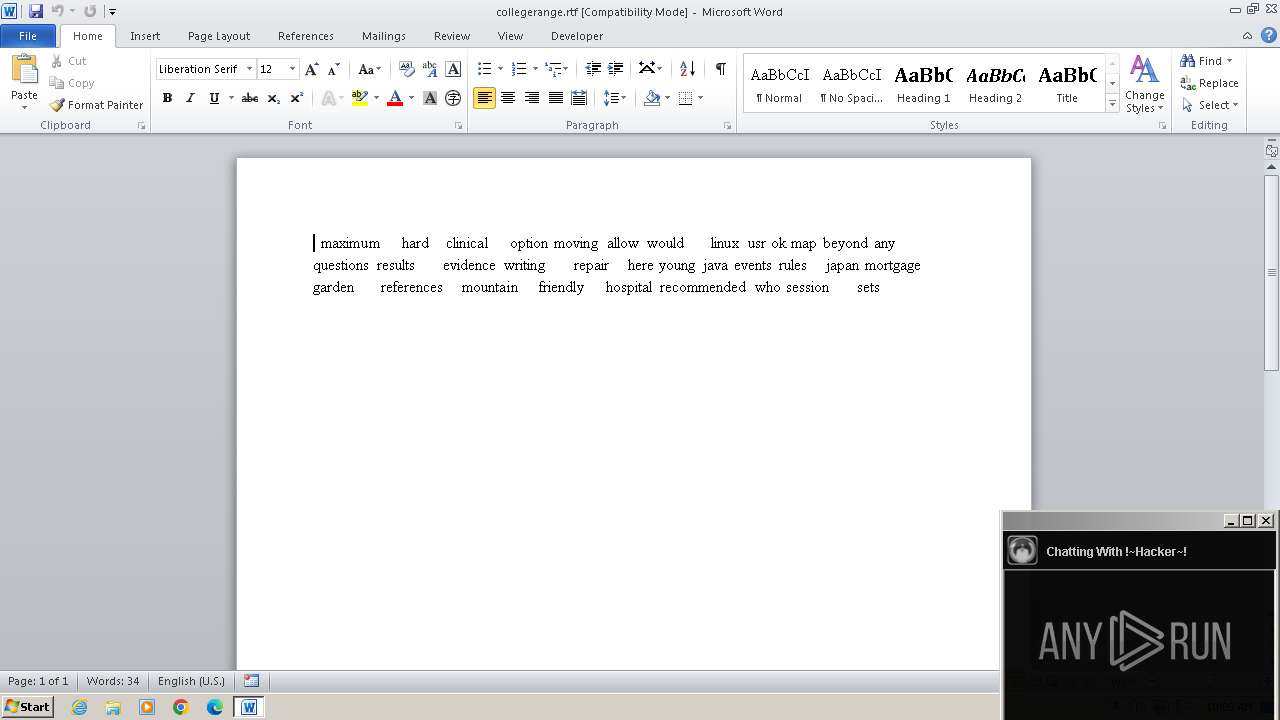This screenshot has width=1280, height=720.
Task: Switch to the References tab
Action: [x=306, y=36]
